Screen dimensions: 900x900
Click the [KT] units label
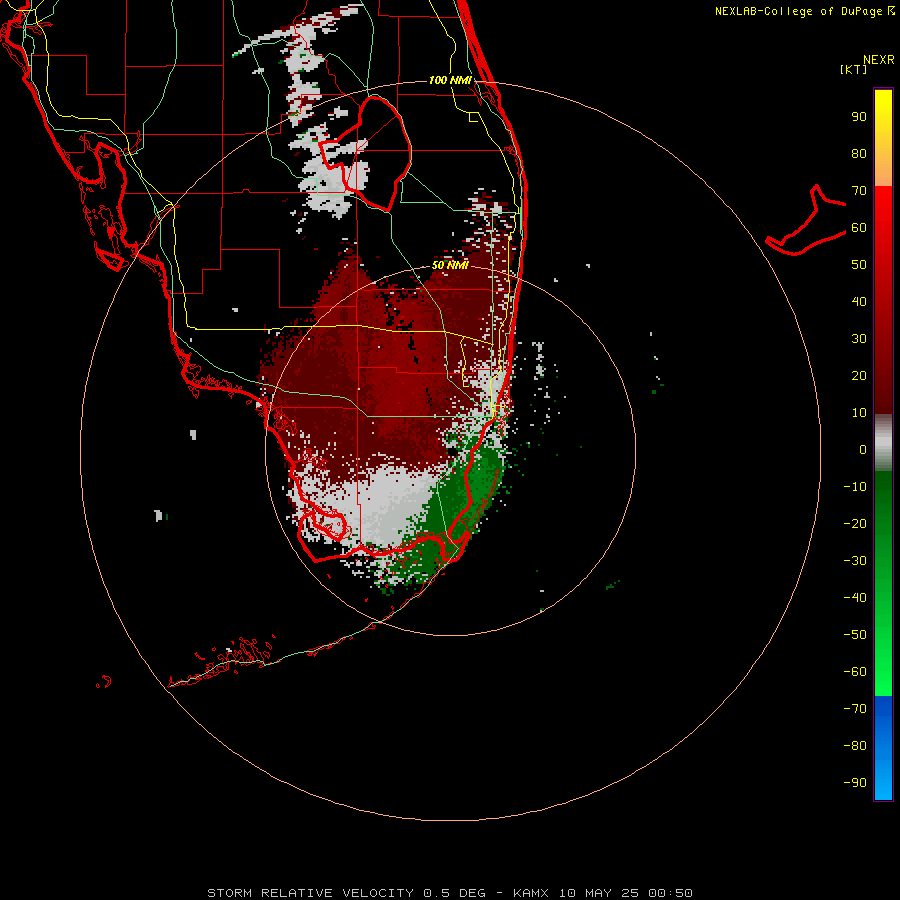click(853, 69)
